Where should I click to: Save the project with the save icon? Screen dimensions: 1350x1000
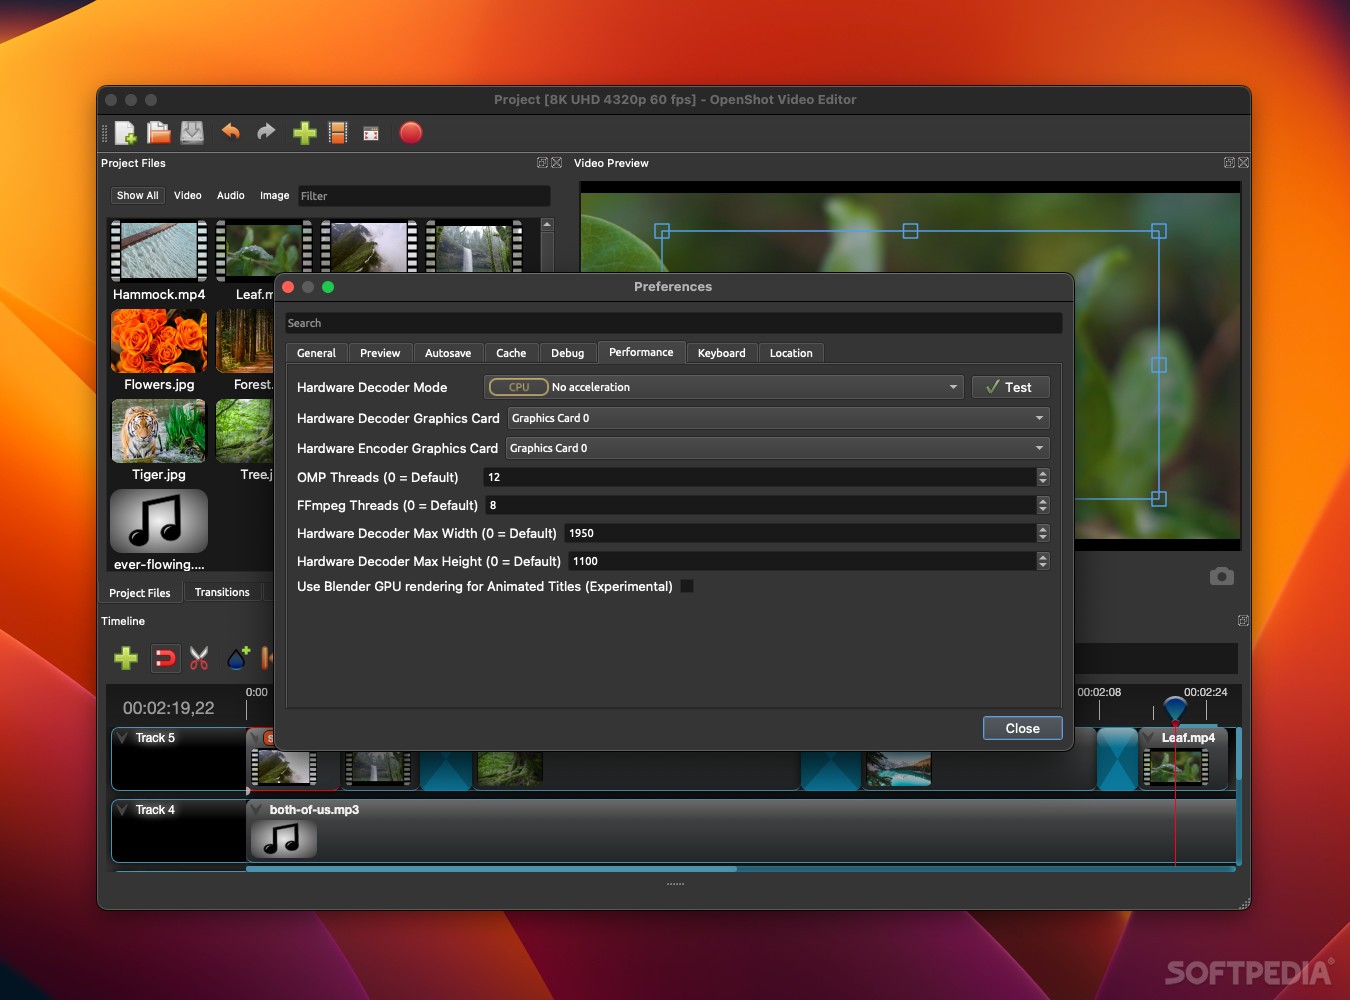pyautogui.click(x=191, y=132)
